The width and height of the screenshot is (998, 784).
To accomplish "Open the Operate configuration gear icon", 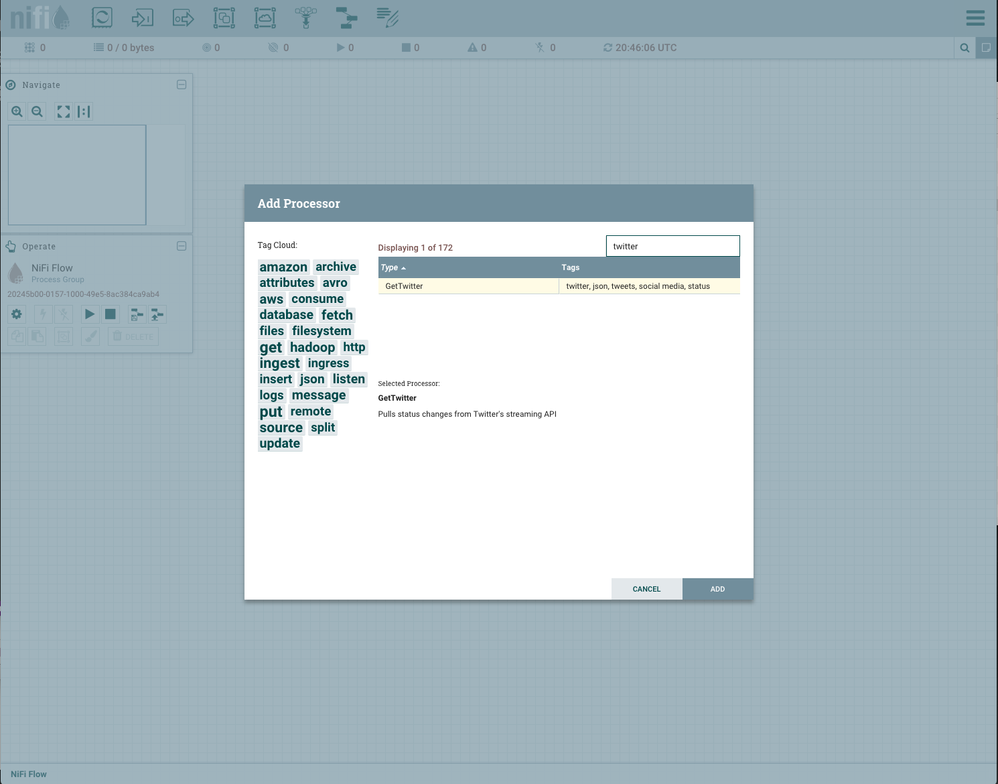I will pos(17,314).
